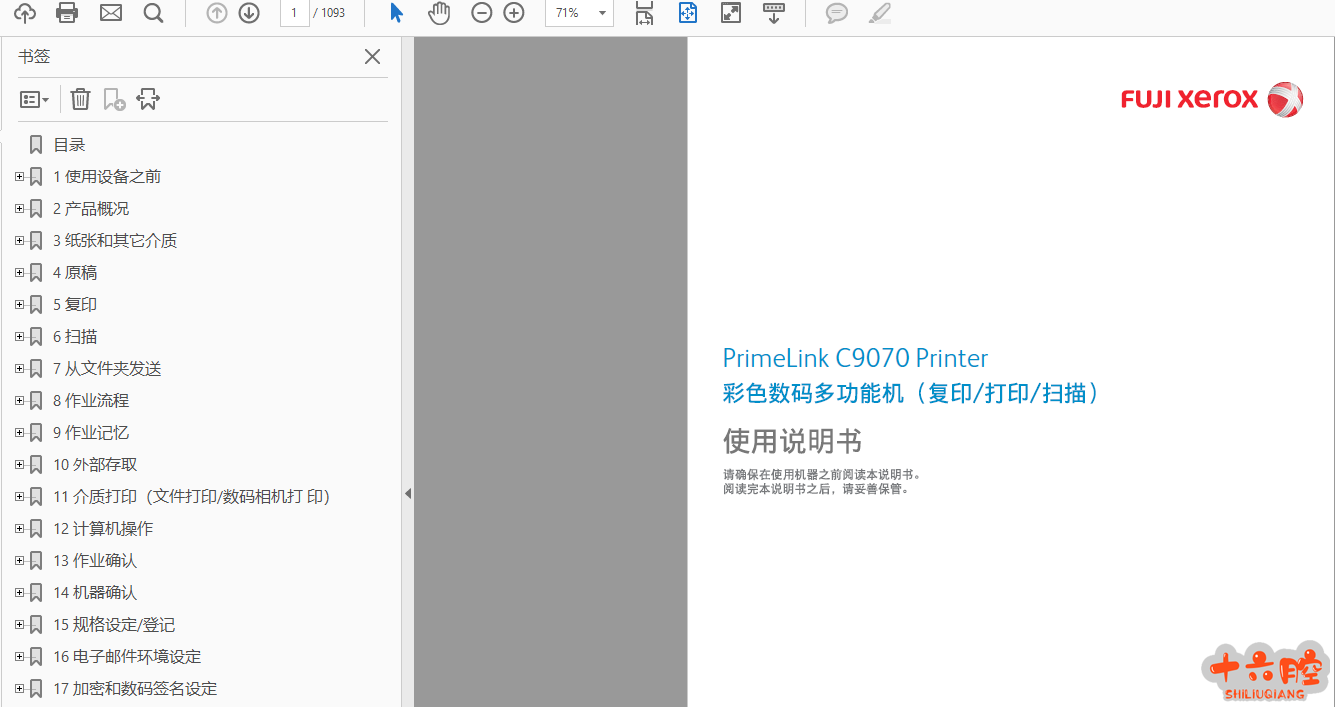Add a comment with speech bubble icon
The height and width of the screenshot is (707, 1335).
pyautogui.click(x=837, y=13)
